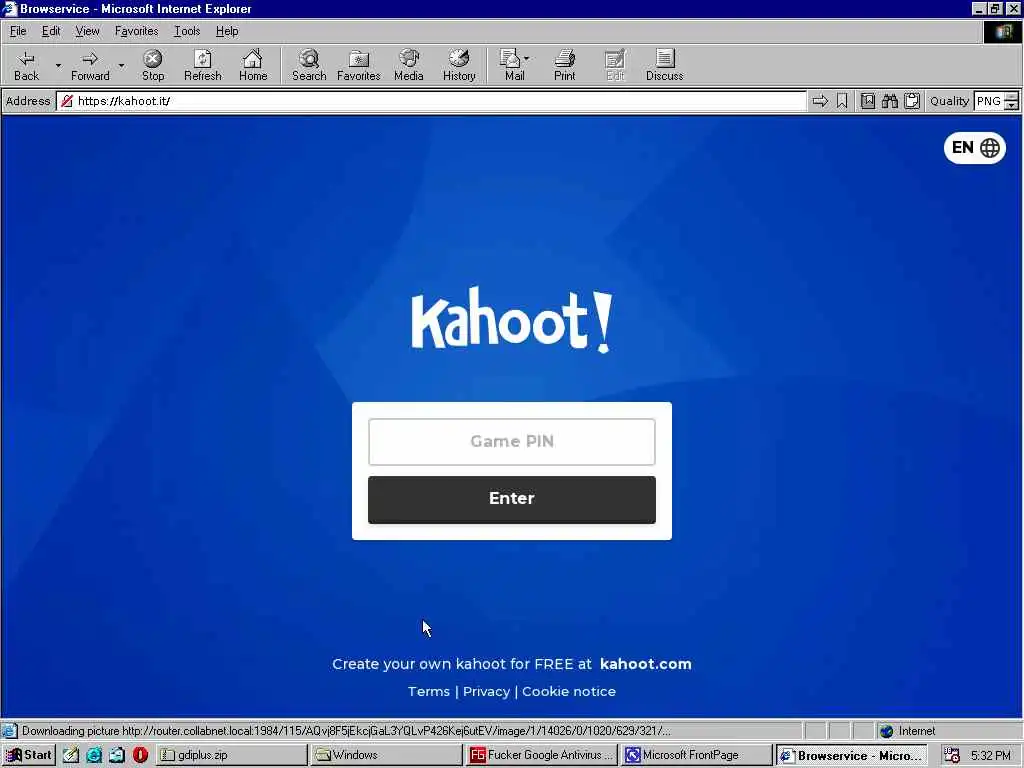The image size is (1024, 768).
Task: Click the system tray scheduler icon
Action: tap(952, 755)
